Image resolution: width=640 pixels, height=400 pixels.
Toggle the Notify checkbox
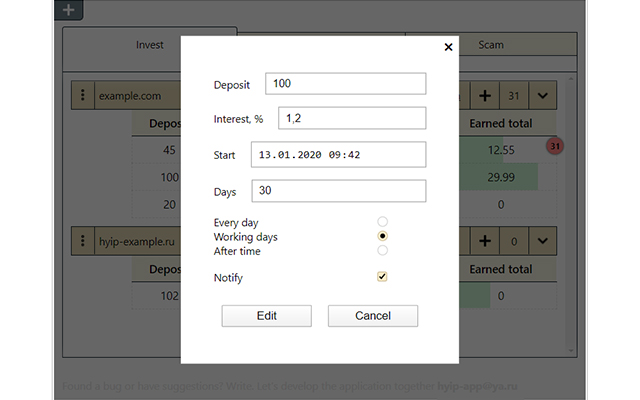pos(382,277)
